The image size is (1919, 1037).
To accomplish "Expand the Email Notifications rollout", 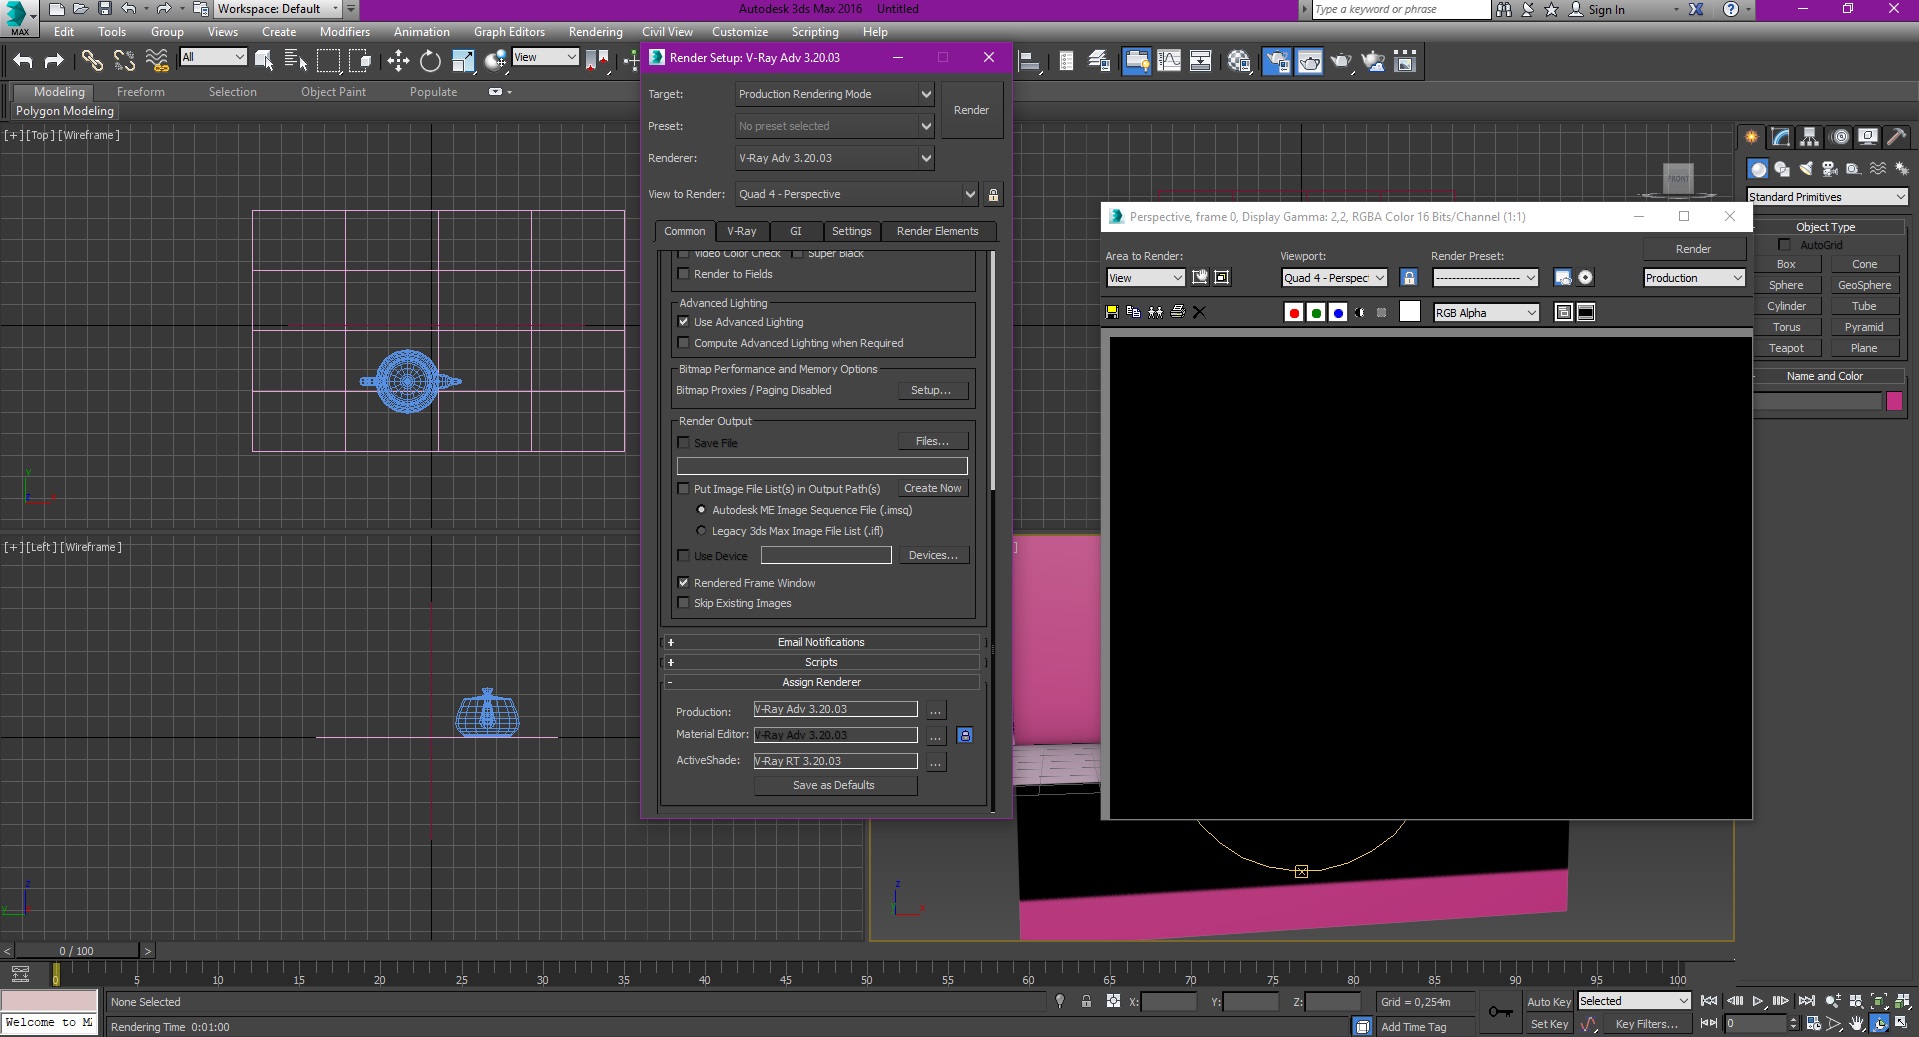I will click(x=821, y=642).
